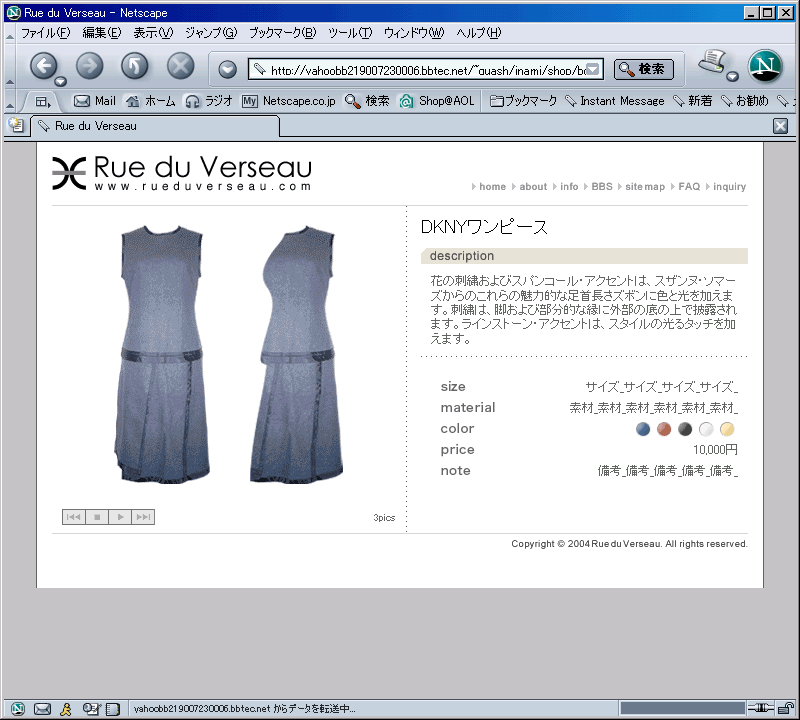This screenshot has height=720, width=800.
Task: Click the Forward arrow navigation button
Action: 90,66
